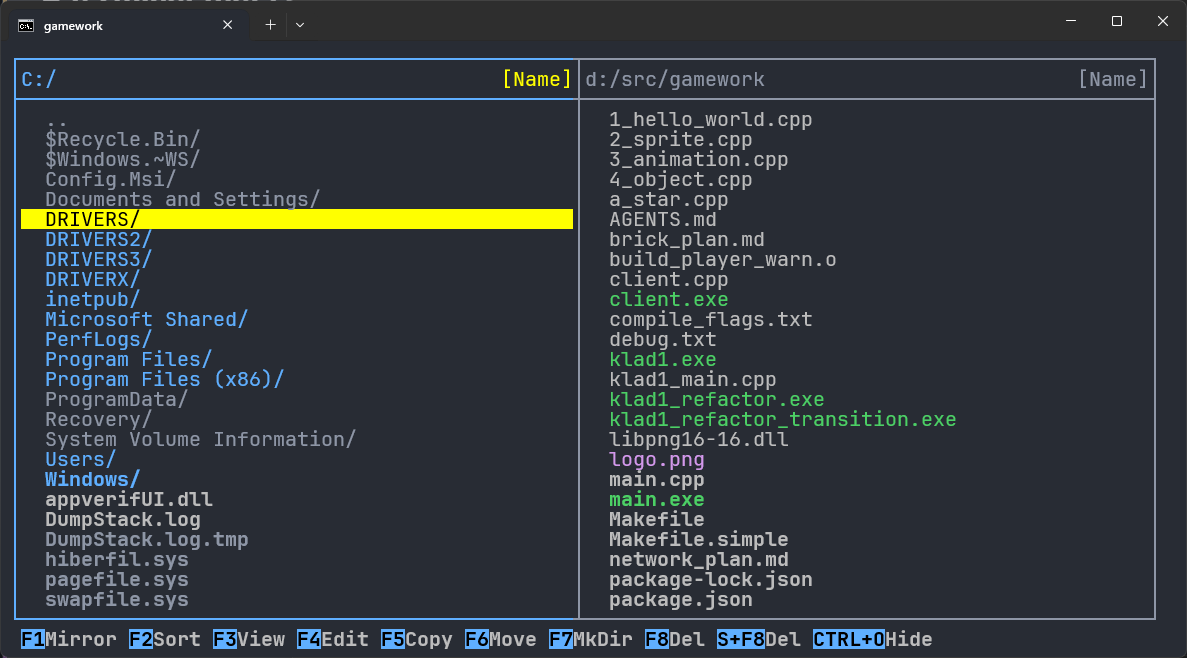Viewport: 1187px width, 658px height.
Task: Select compile_flags.txt file
Action: click(711, 320)
